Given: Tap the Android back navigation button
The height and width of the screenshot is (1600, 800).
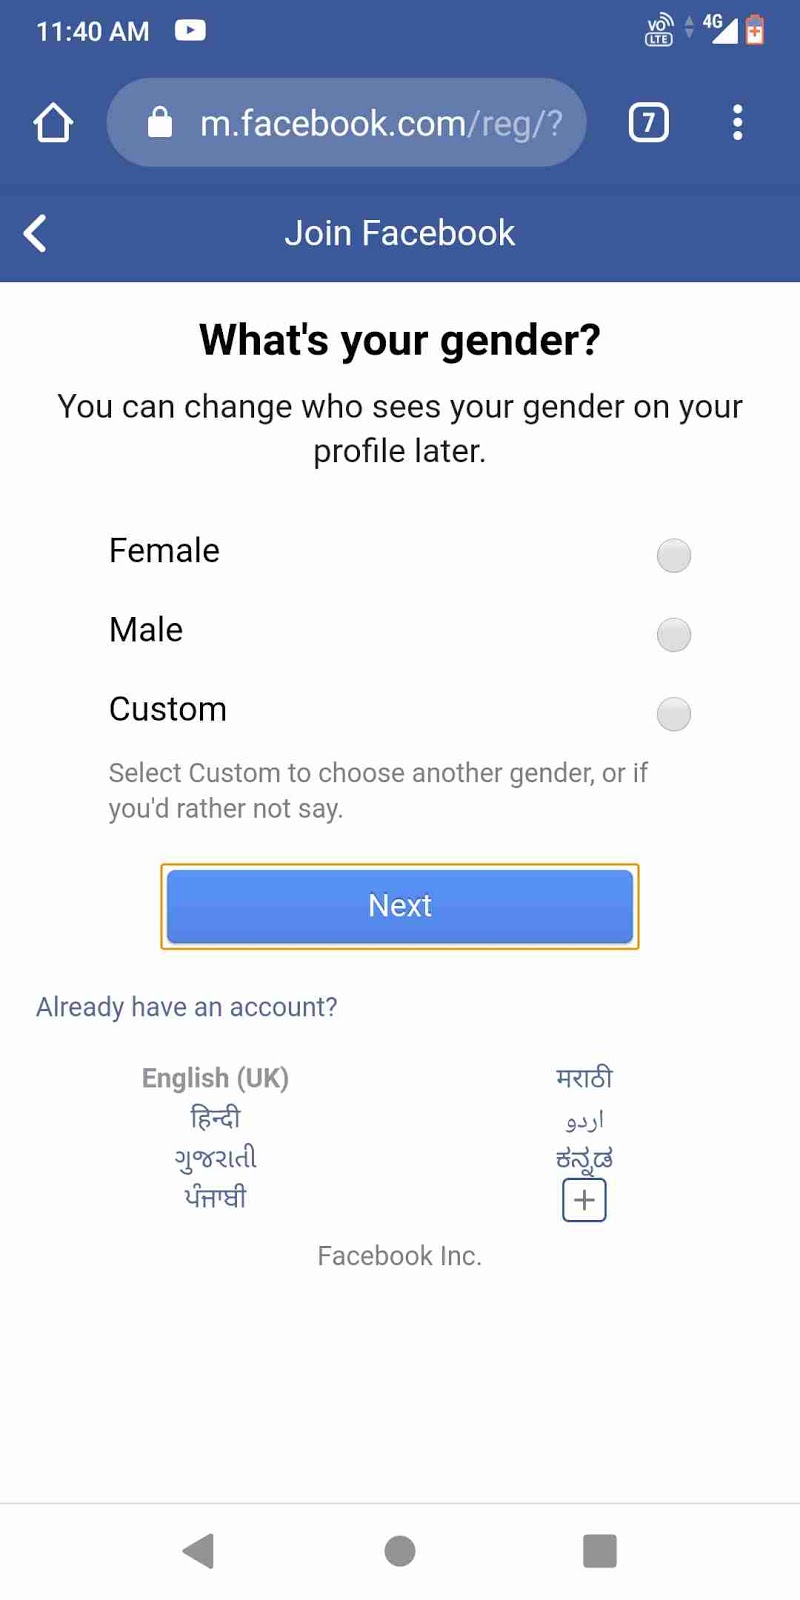Looking at the screenshot, I should (x=200, y=1551).
